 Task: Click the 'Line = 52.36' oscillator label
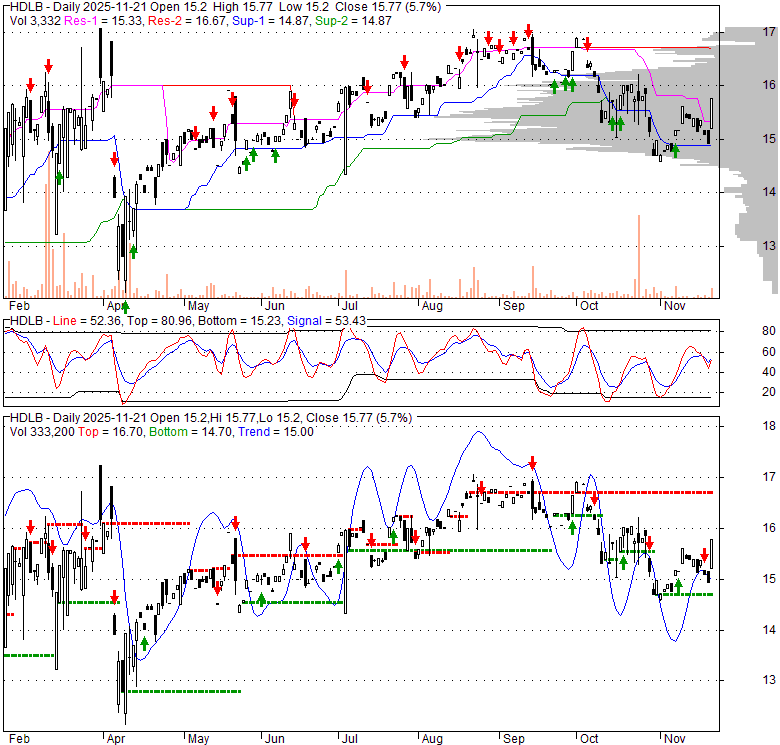[87, 321]
